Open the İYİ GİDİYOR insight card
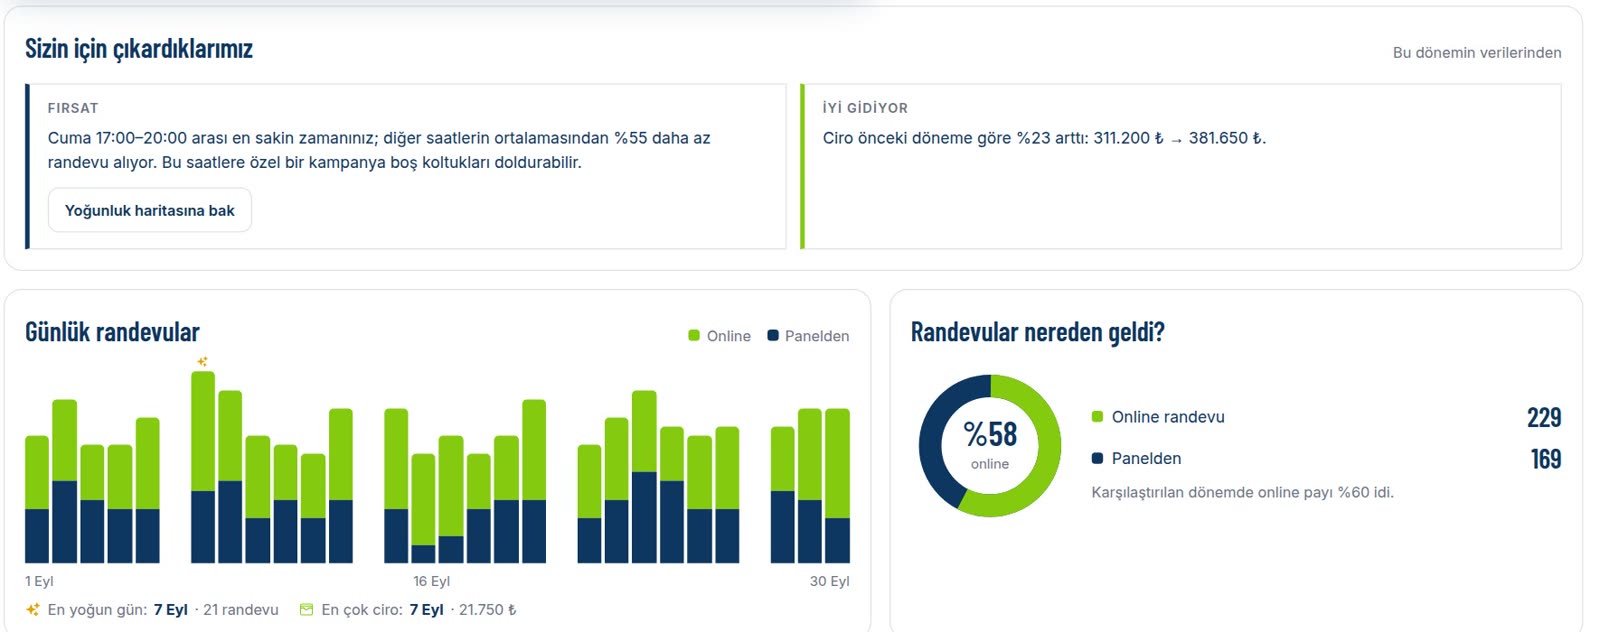The image size is (1600, 632). (x=1181, y=166)
